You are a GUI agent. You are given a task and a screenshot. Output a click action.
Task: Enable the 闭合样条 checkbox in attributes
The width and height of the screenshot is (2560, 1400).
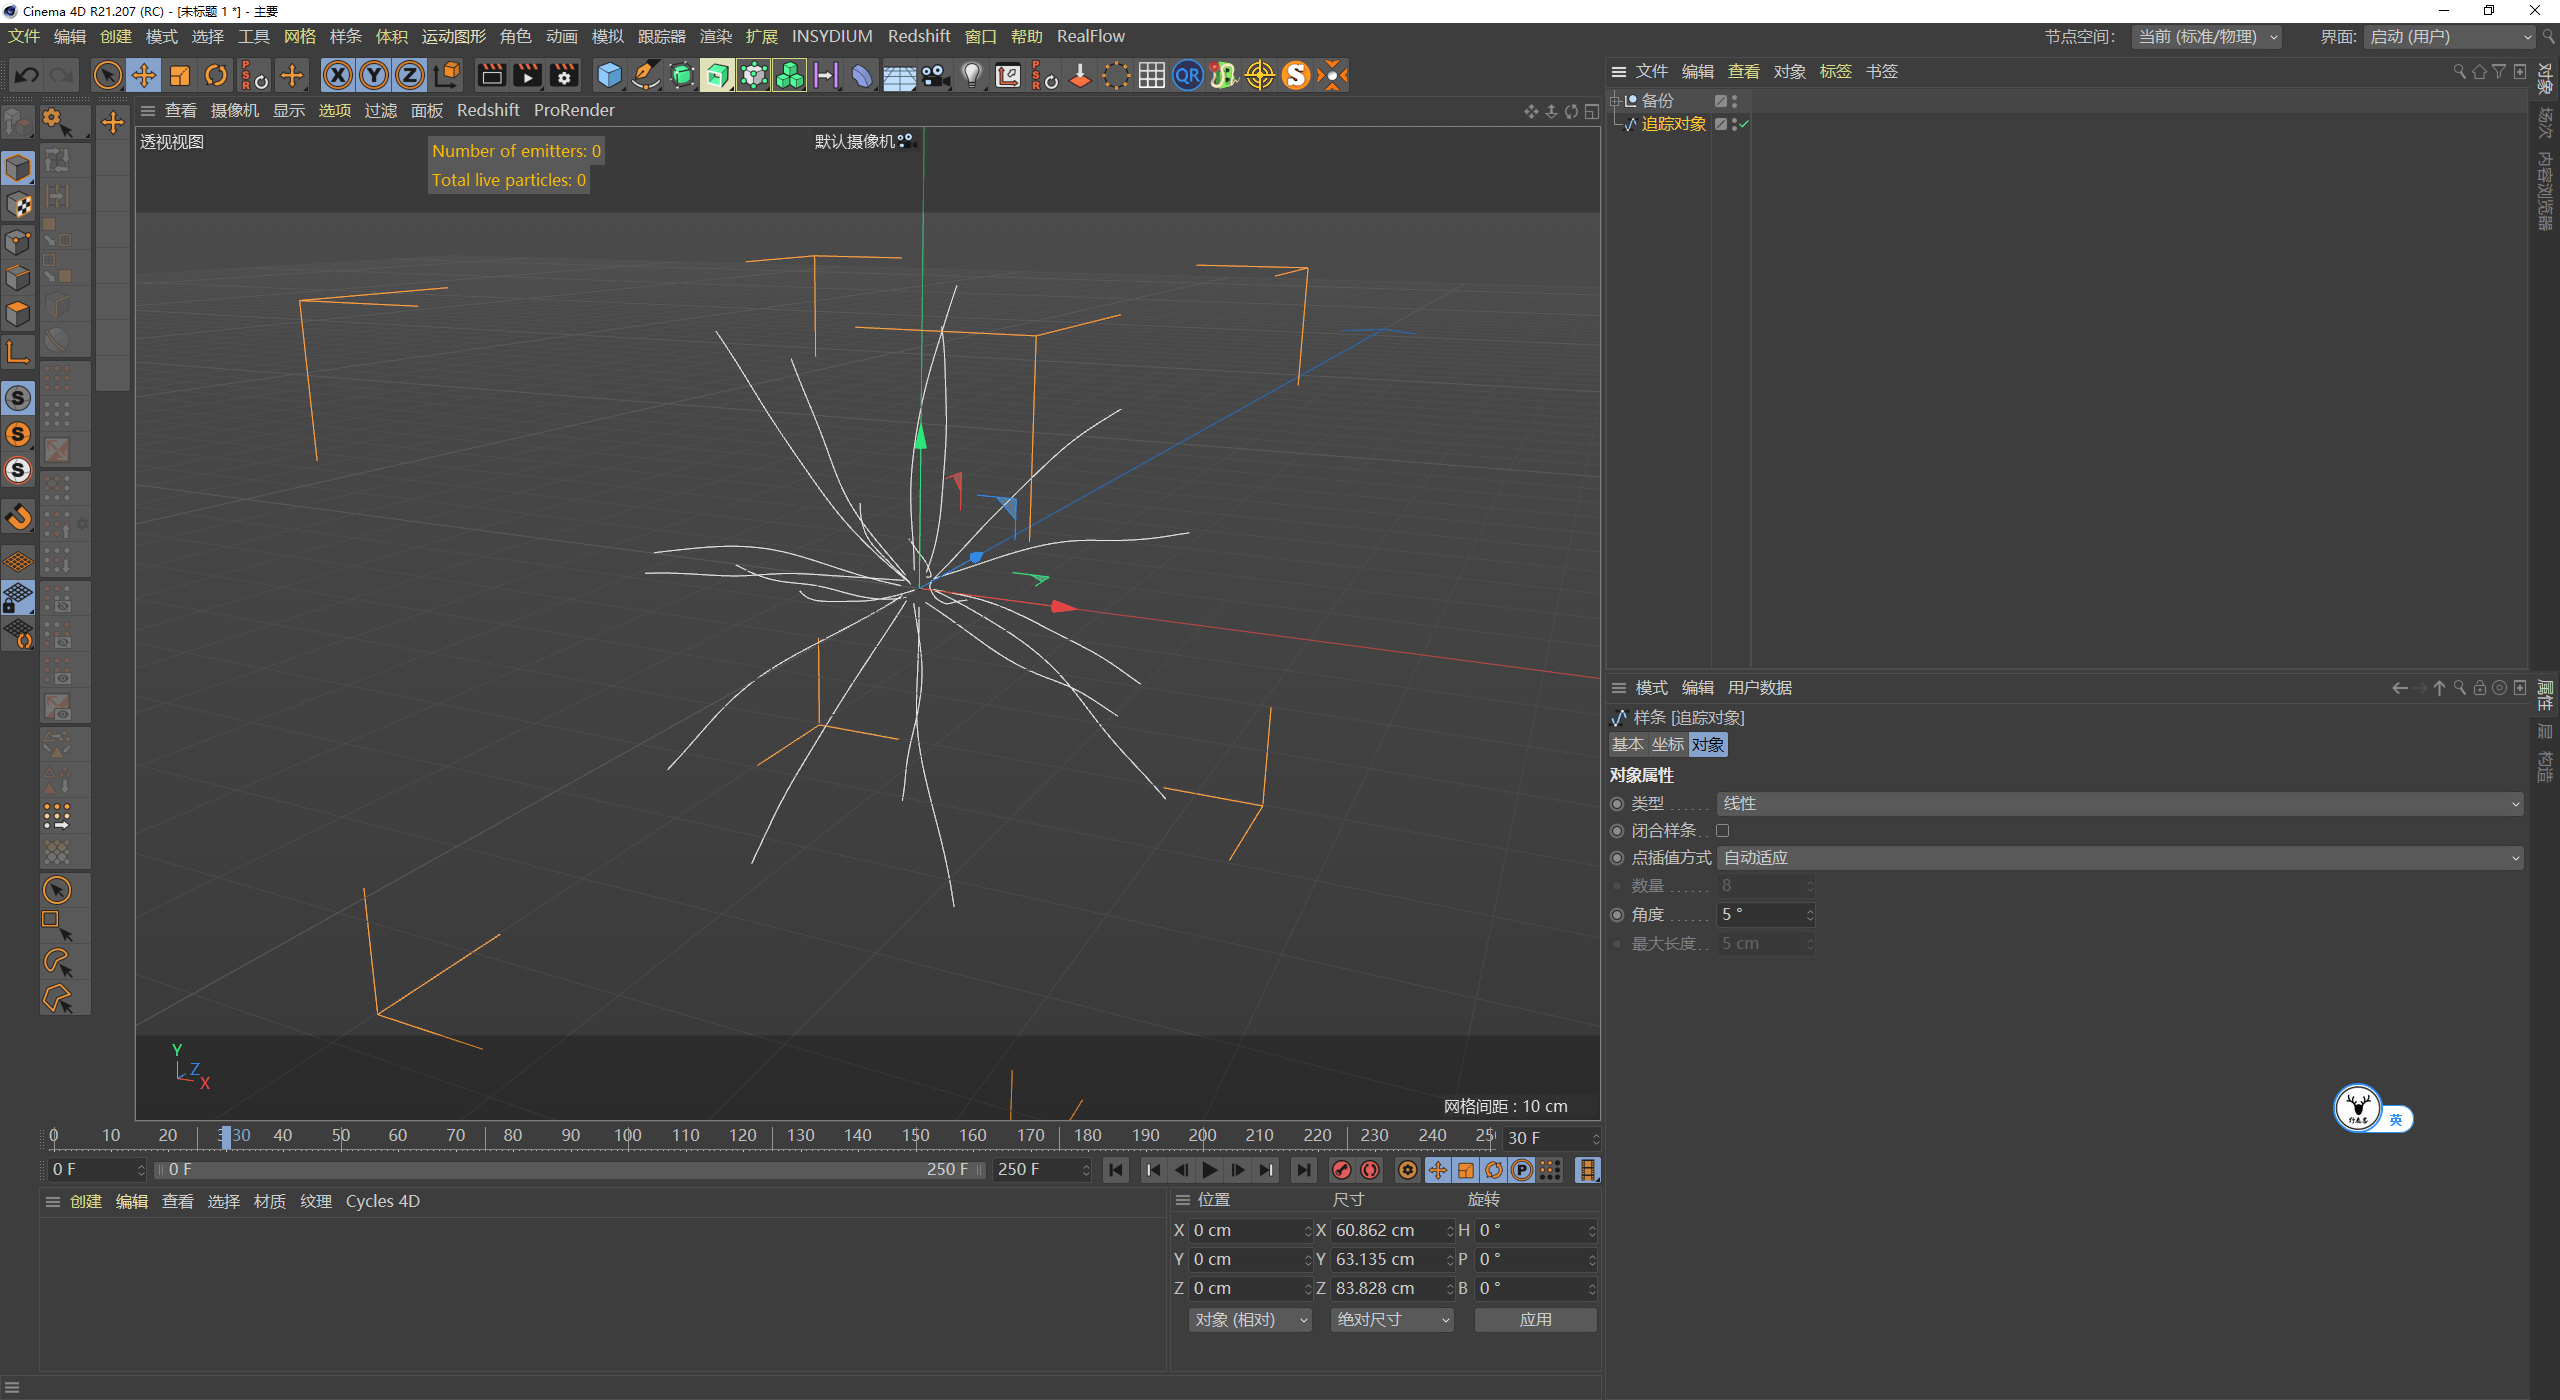coord(1723,830)
